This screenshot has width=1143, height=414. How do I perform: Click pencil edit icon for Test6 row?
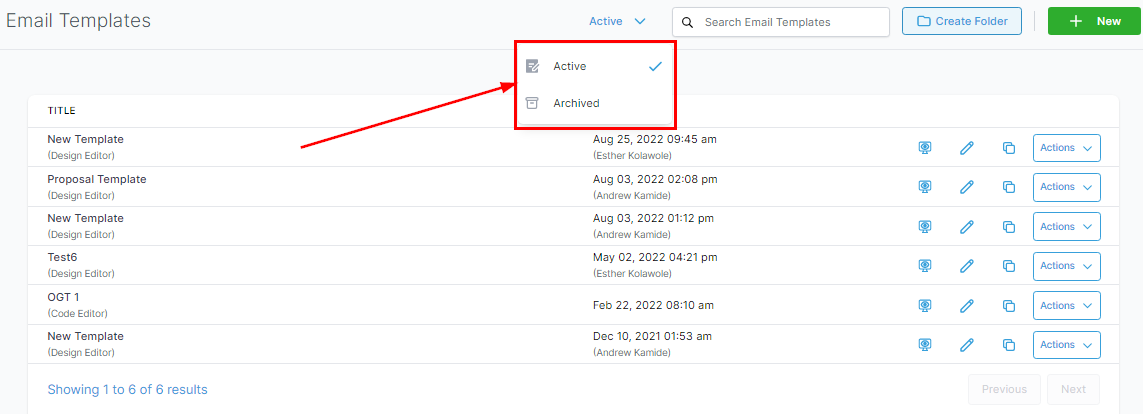(967, 266)
